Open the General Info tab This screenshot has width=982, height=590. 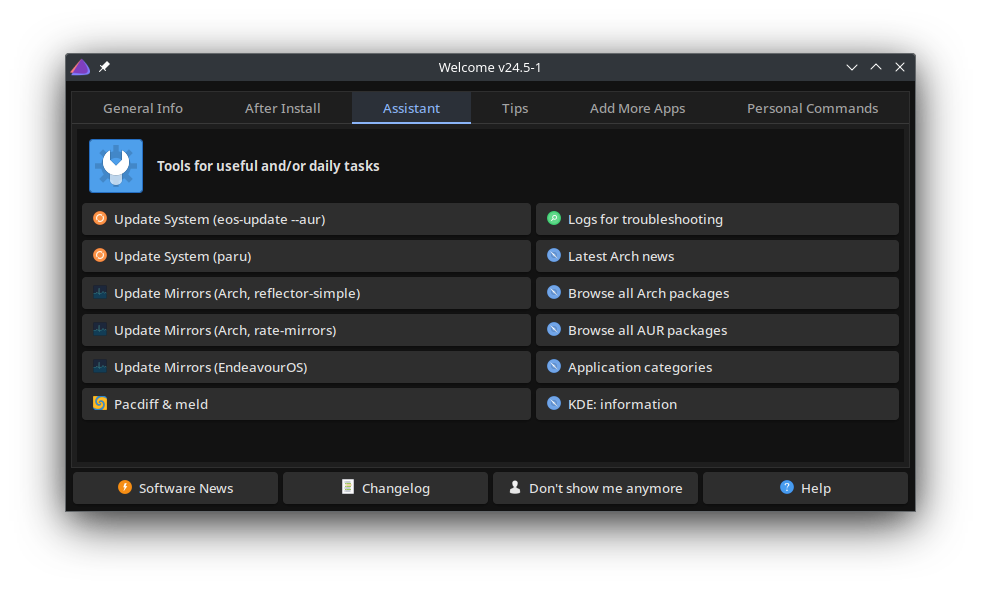[143, 108]
